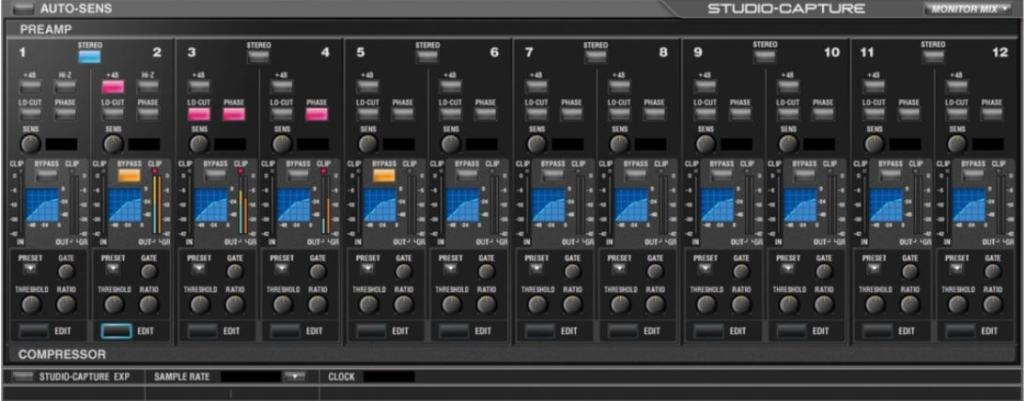Turn off +48 phantom power on channel 2
This screenshot has width=1024, height=401.
tap(112, 87)
